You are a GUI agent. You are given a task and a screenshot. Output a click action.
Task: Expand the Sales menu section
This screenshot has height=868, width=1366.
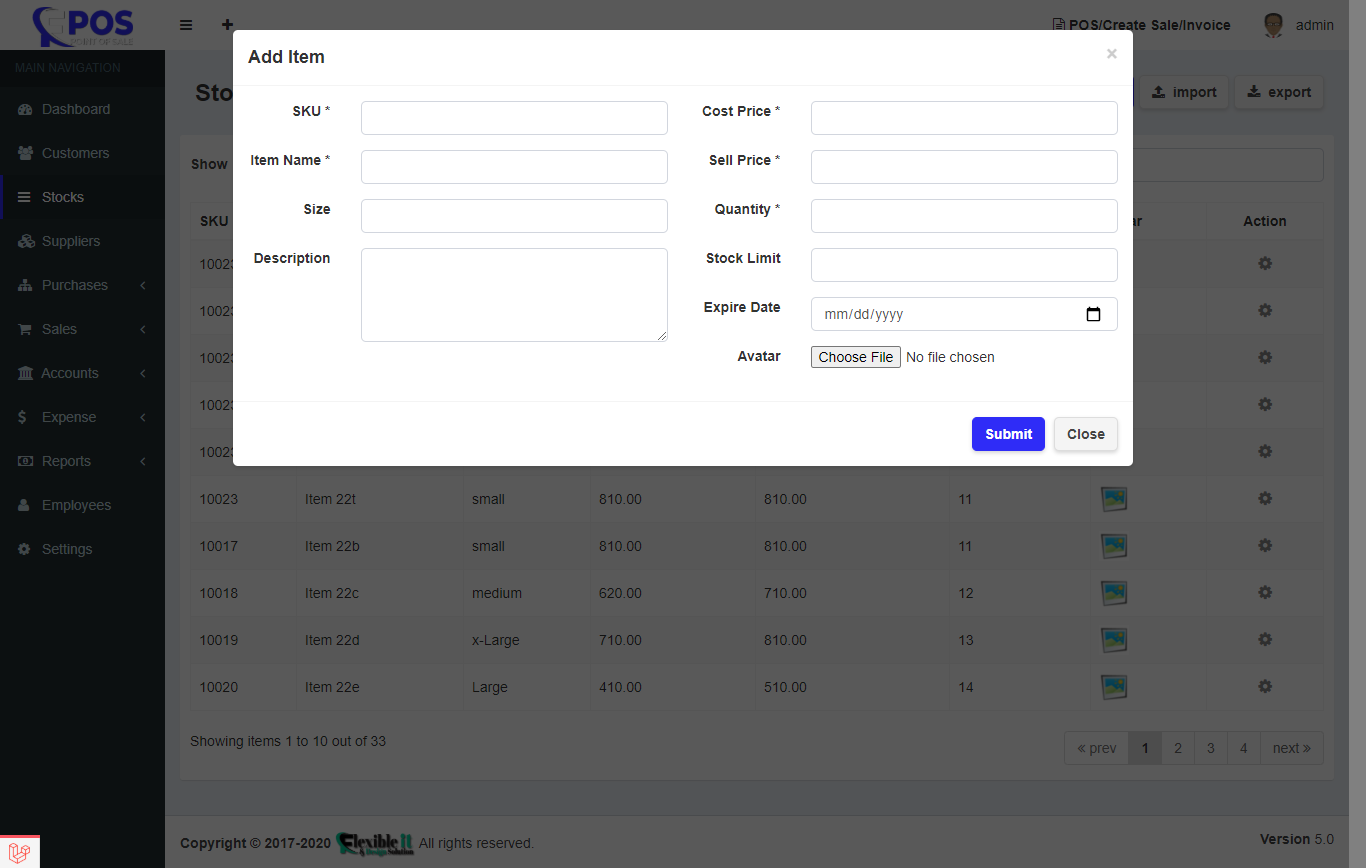coord(62,329)
